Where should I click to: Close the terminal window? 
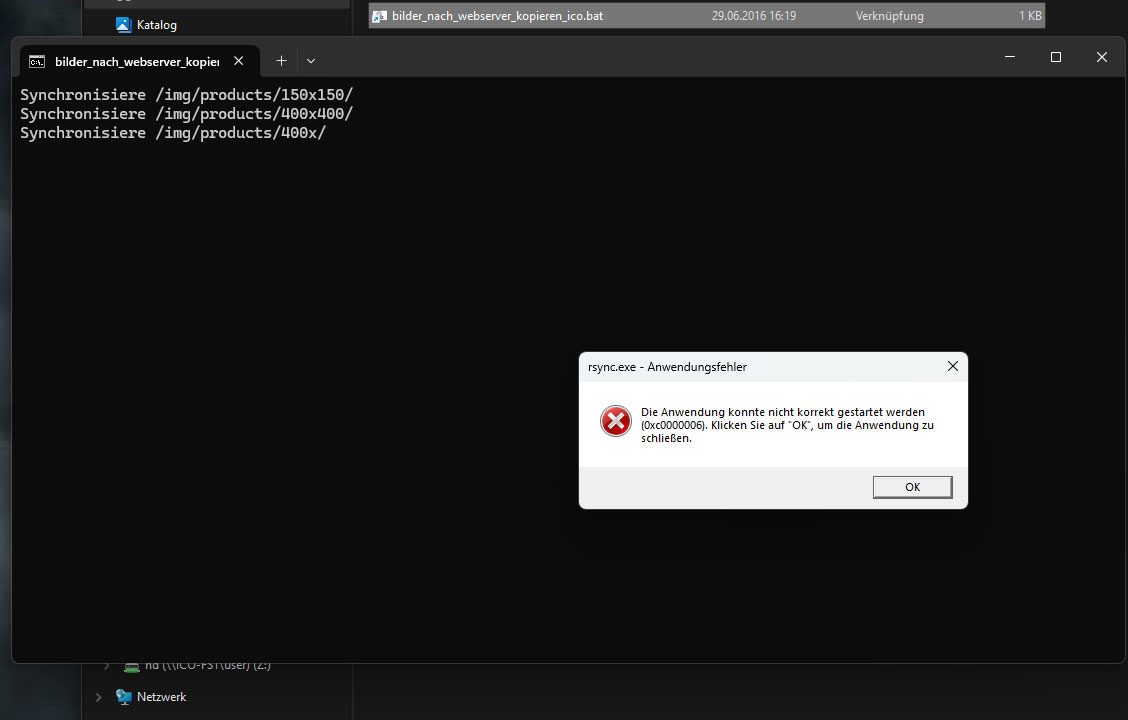click(1101, 57)
